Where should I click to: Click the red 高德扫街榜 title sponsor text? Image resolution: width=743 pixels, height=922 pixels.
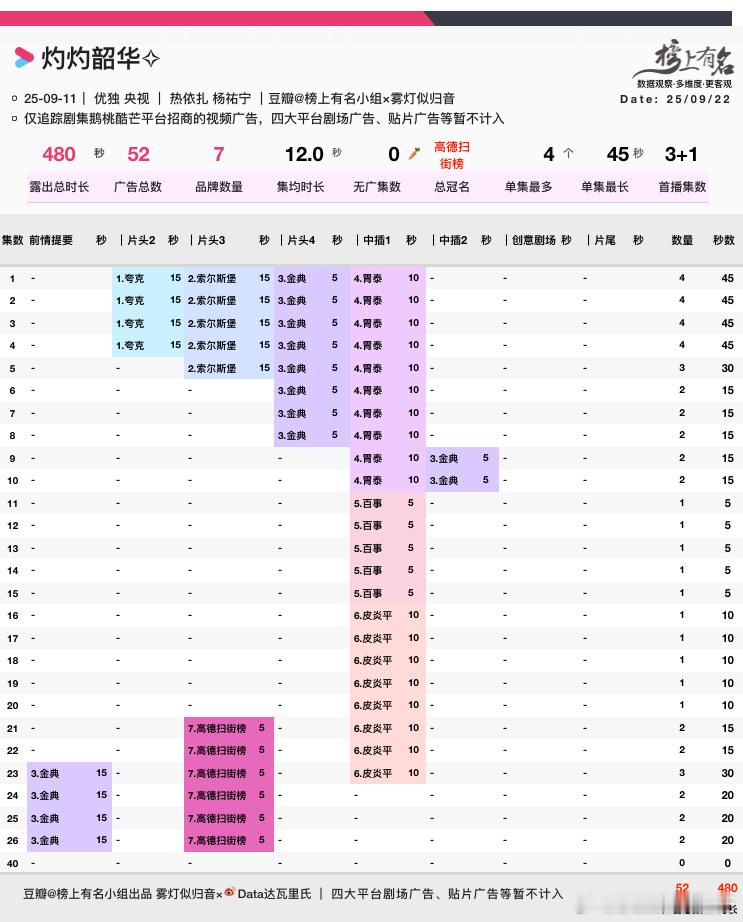pos(451,155)
